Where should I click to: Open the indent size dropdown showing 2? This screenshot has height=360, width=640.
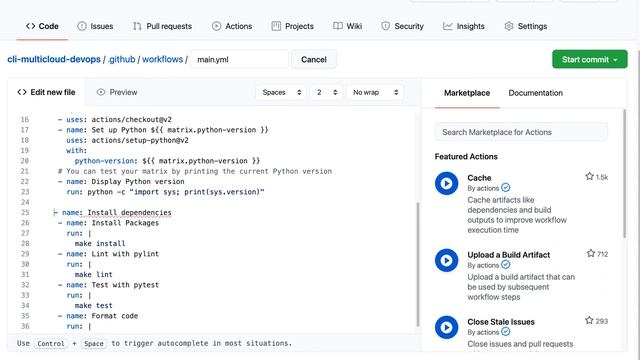tap(326, 92)
